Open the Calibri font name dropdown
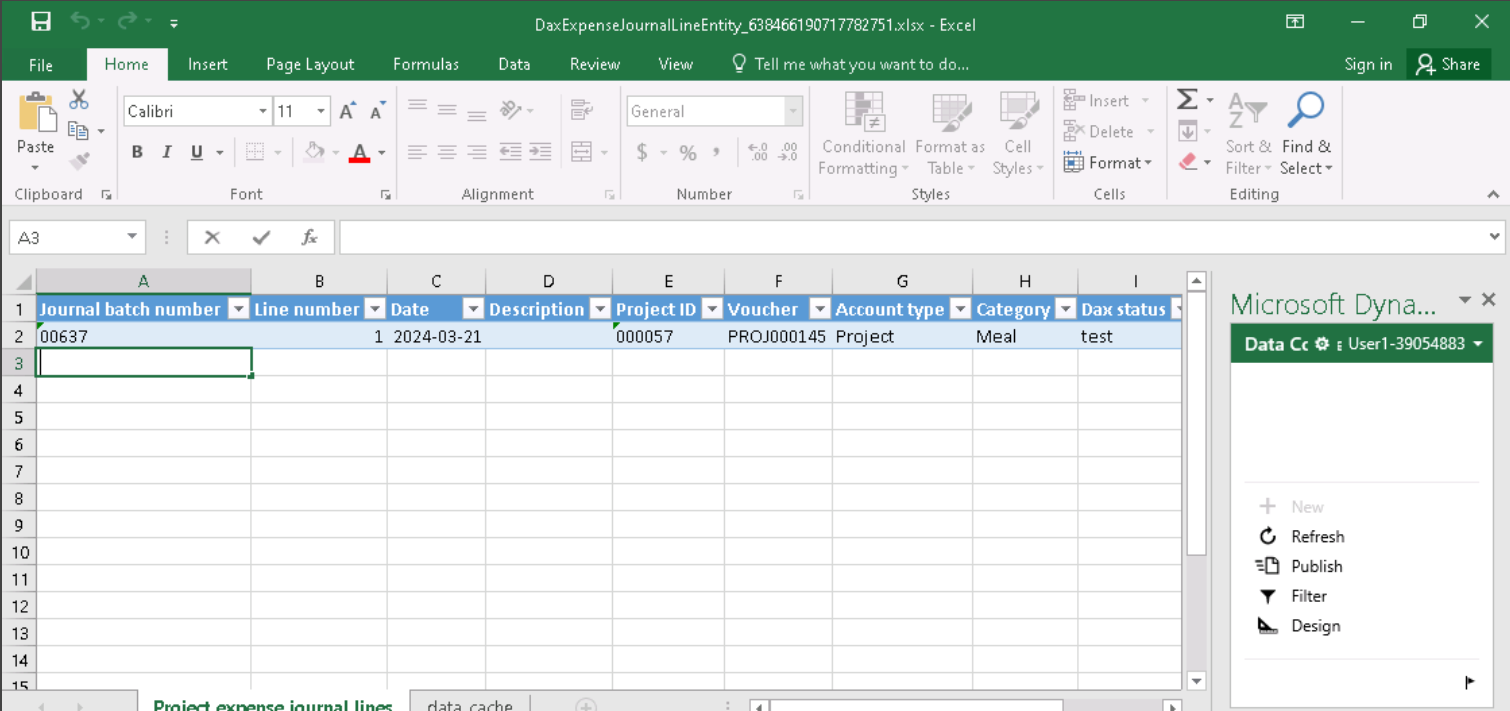This screenshot has height=711, width=1510. (x=263, y=111)
